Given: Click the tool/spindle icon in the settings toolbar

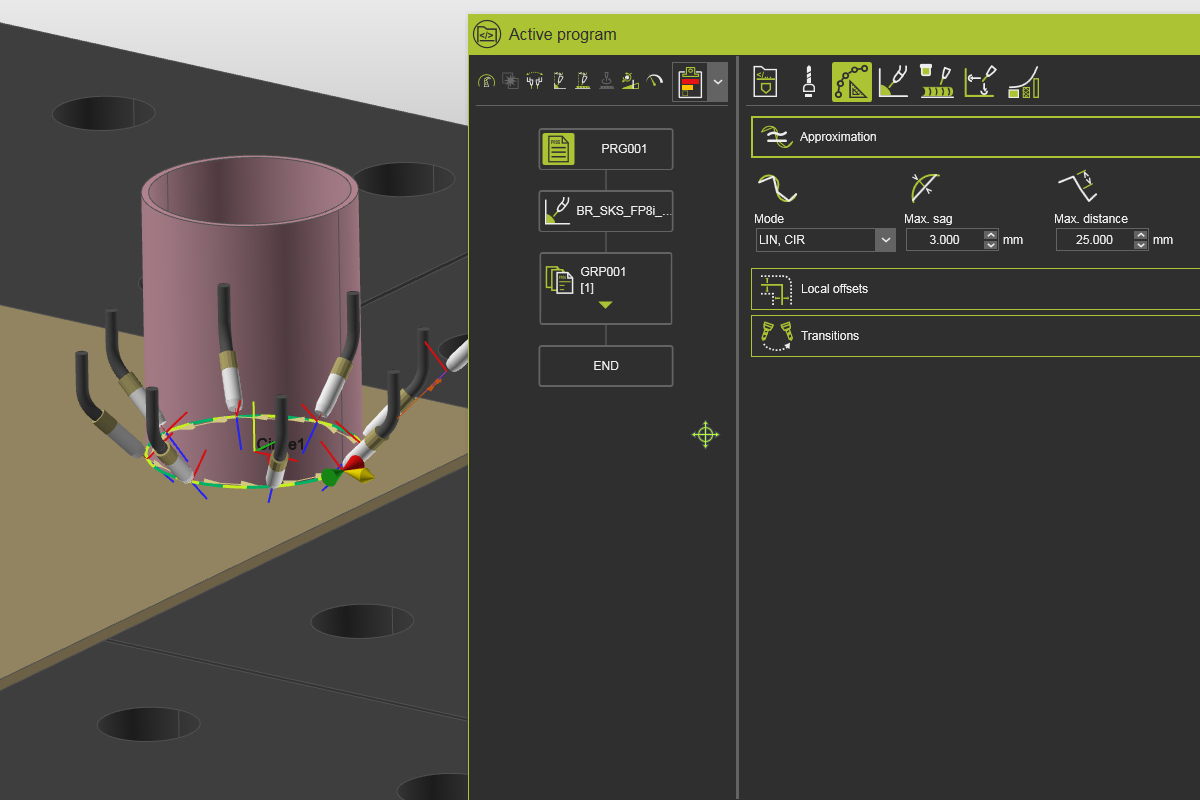Looking at the screenshot, I should click(808, 82).
